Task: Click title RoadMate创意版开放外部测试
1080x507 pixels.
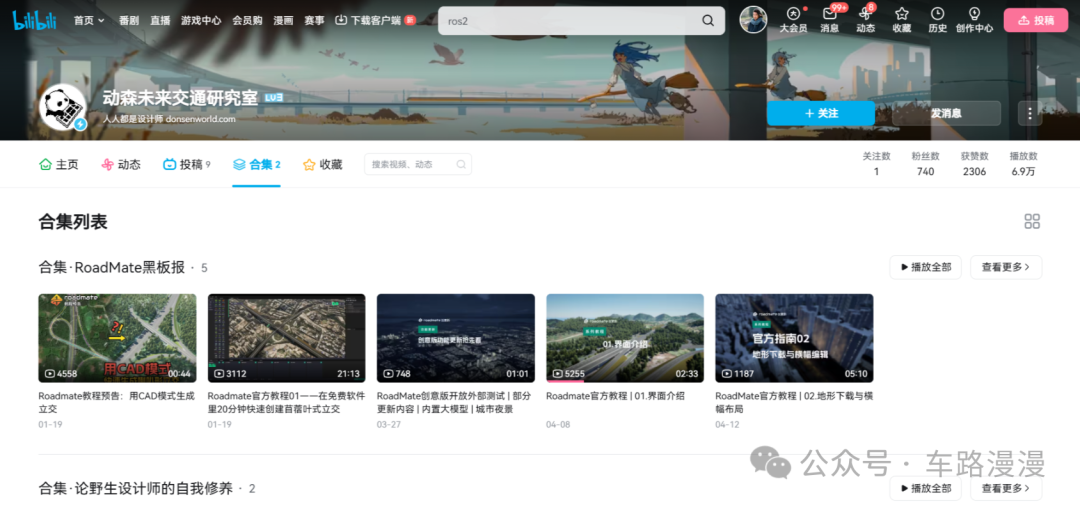Action: [x=453, y=402]
